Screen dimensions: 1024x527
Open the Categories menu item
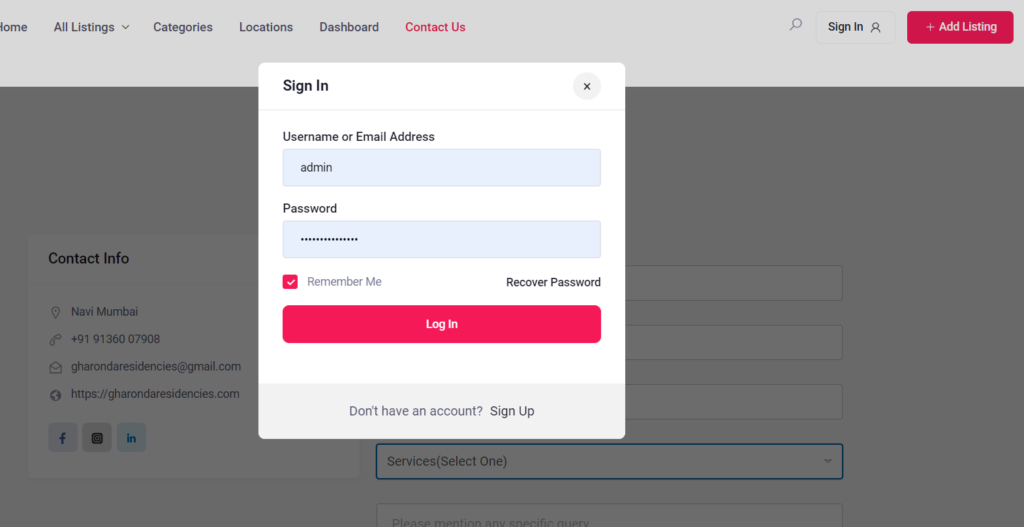pyautogui.click(x=183, y=27)
